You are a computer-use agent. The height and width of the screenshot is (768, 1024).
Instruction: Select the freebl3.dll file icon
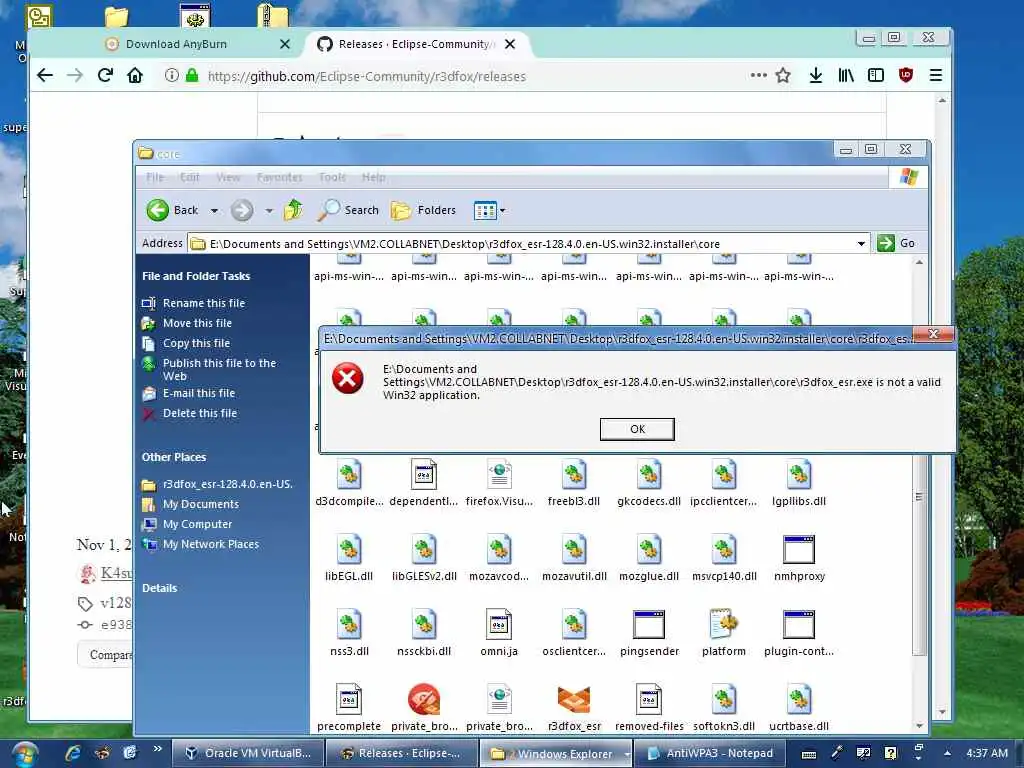pyautogui.click(x=574, y=474)
